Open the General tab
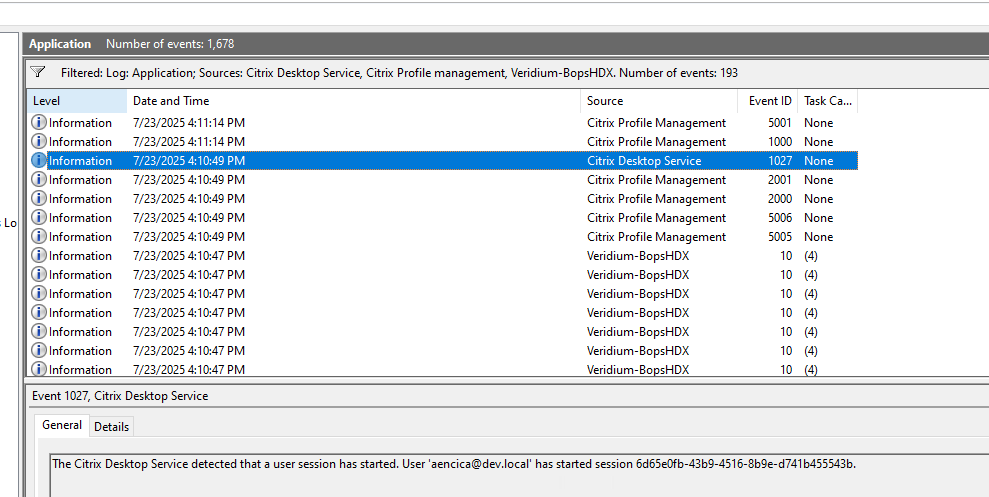 point(62,426)
